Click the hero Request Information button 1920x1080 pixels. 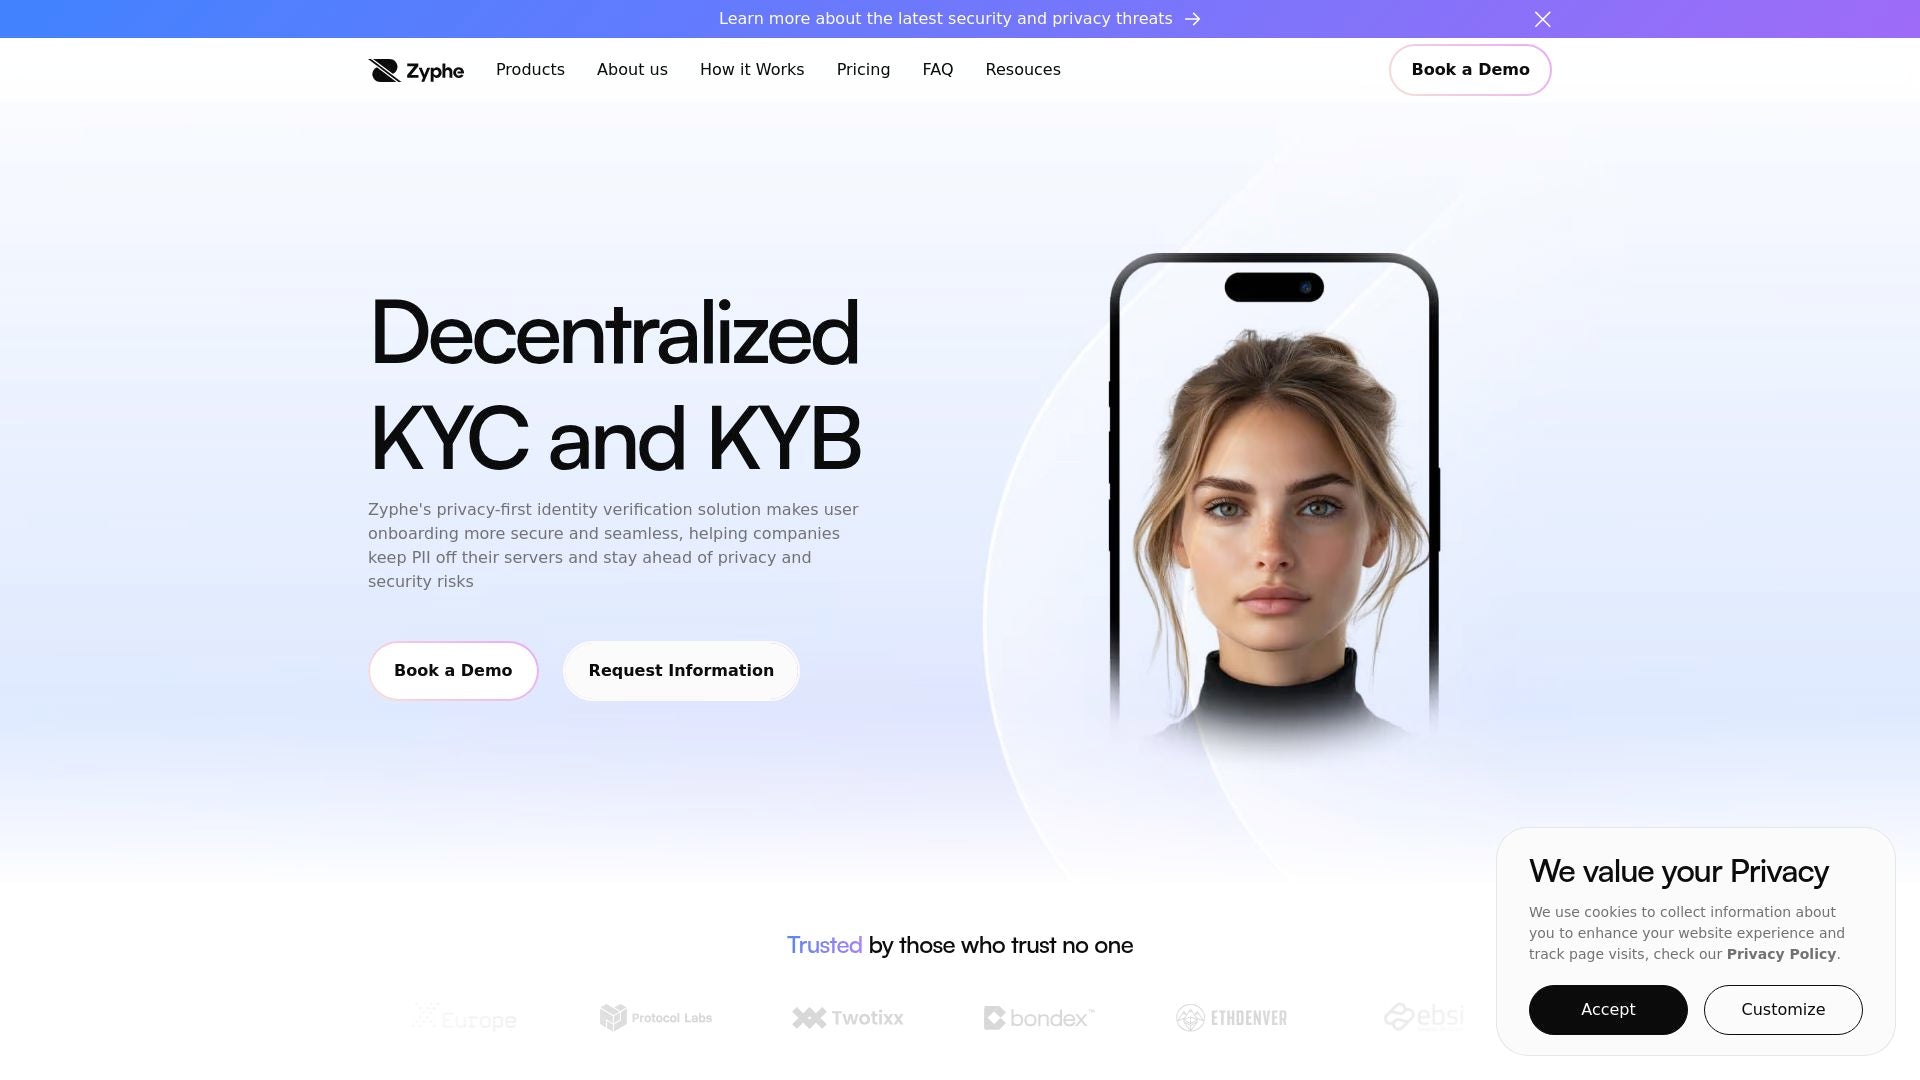coord(681,671)
